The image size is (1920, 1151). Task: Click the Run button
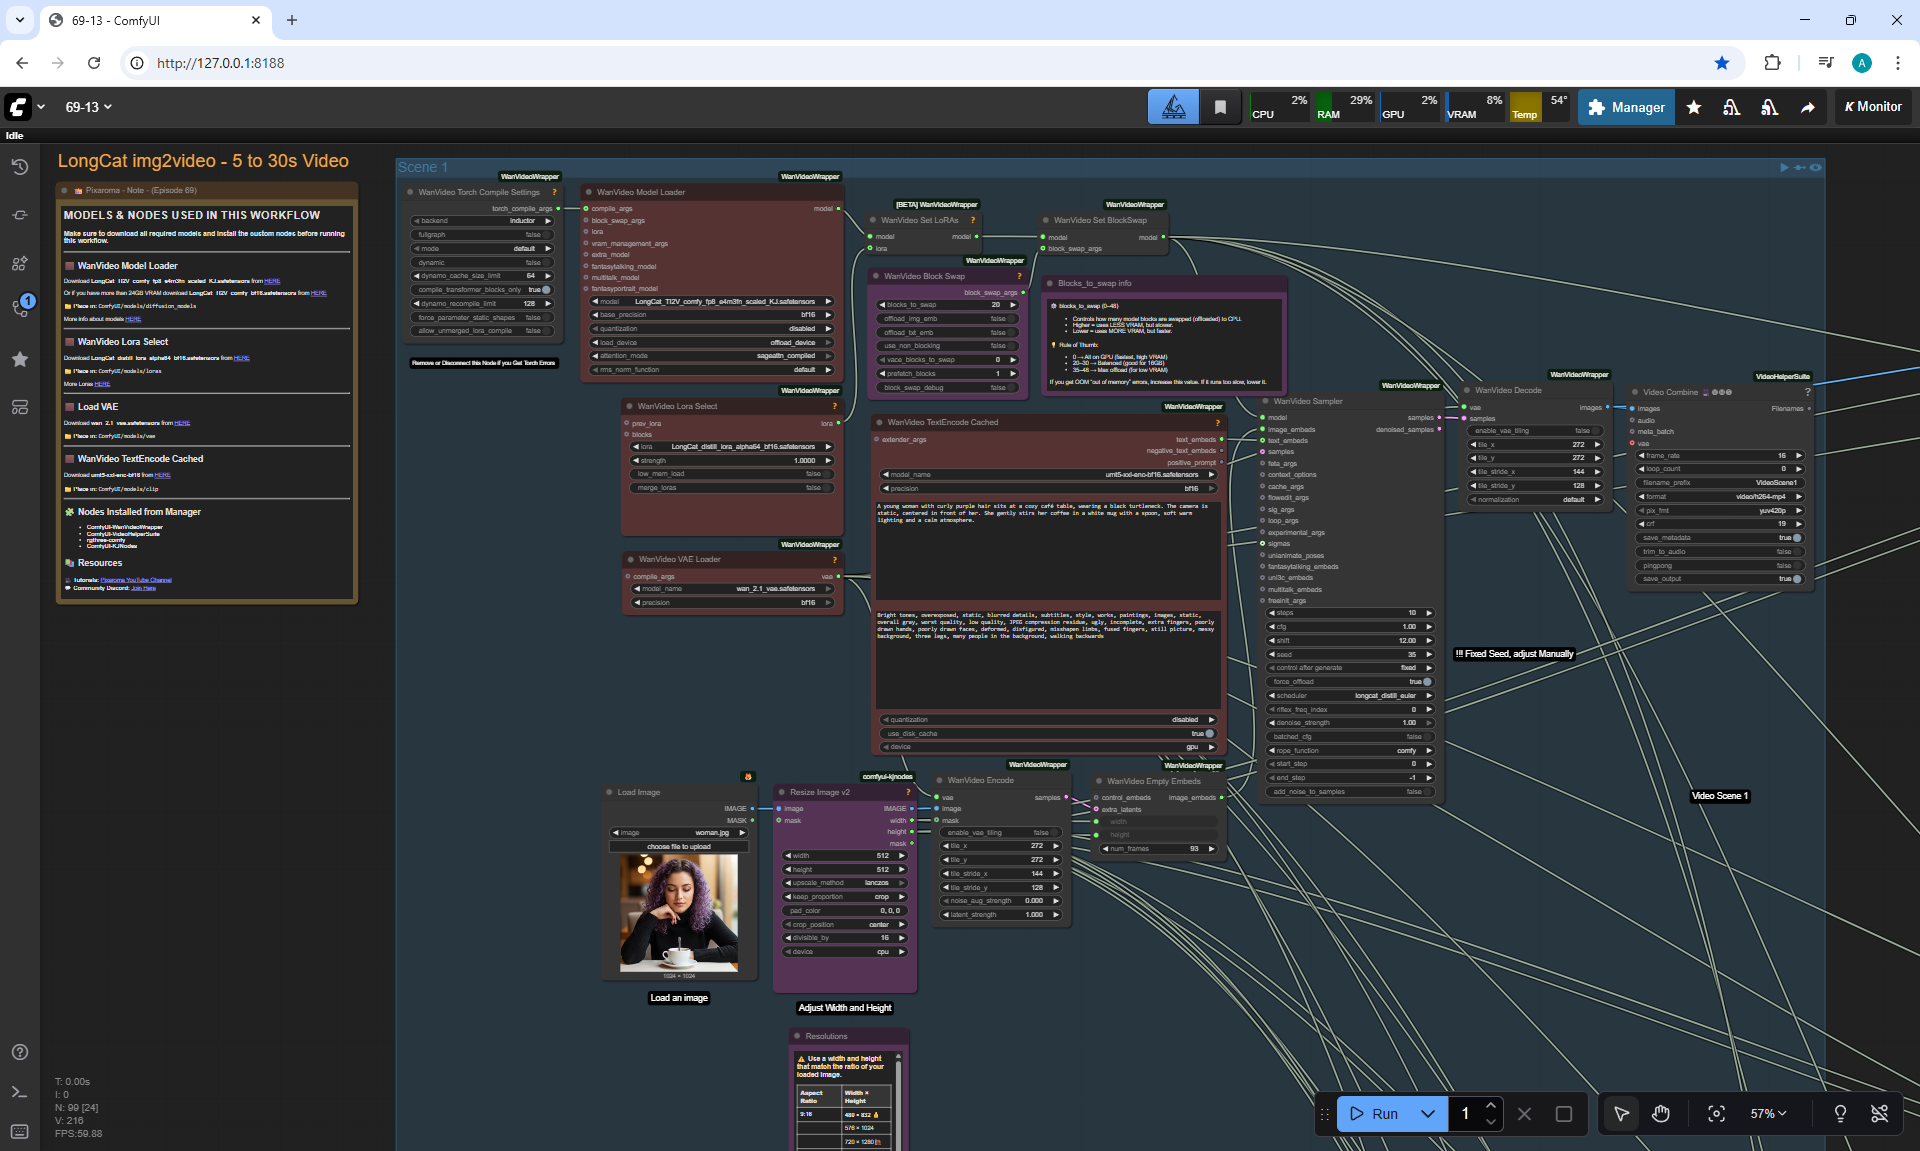1373,1113
